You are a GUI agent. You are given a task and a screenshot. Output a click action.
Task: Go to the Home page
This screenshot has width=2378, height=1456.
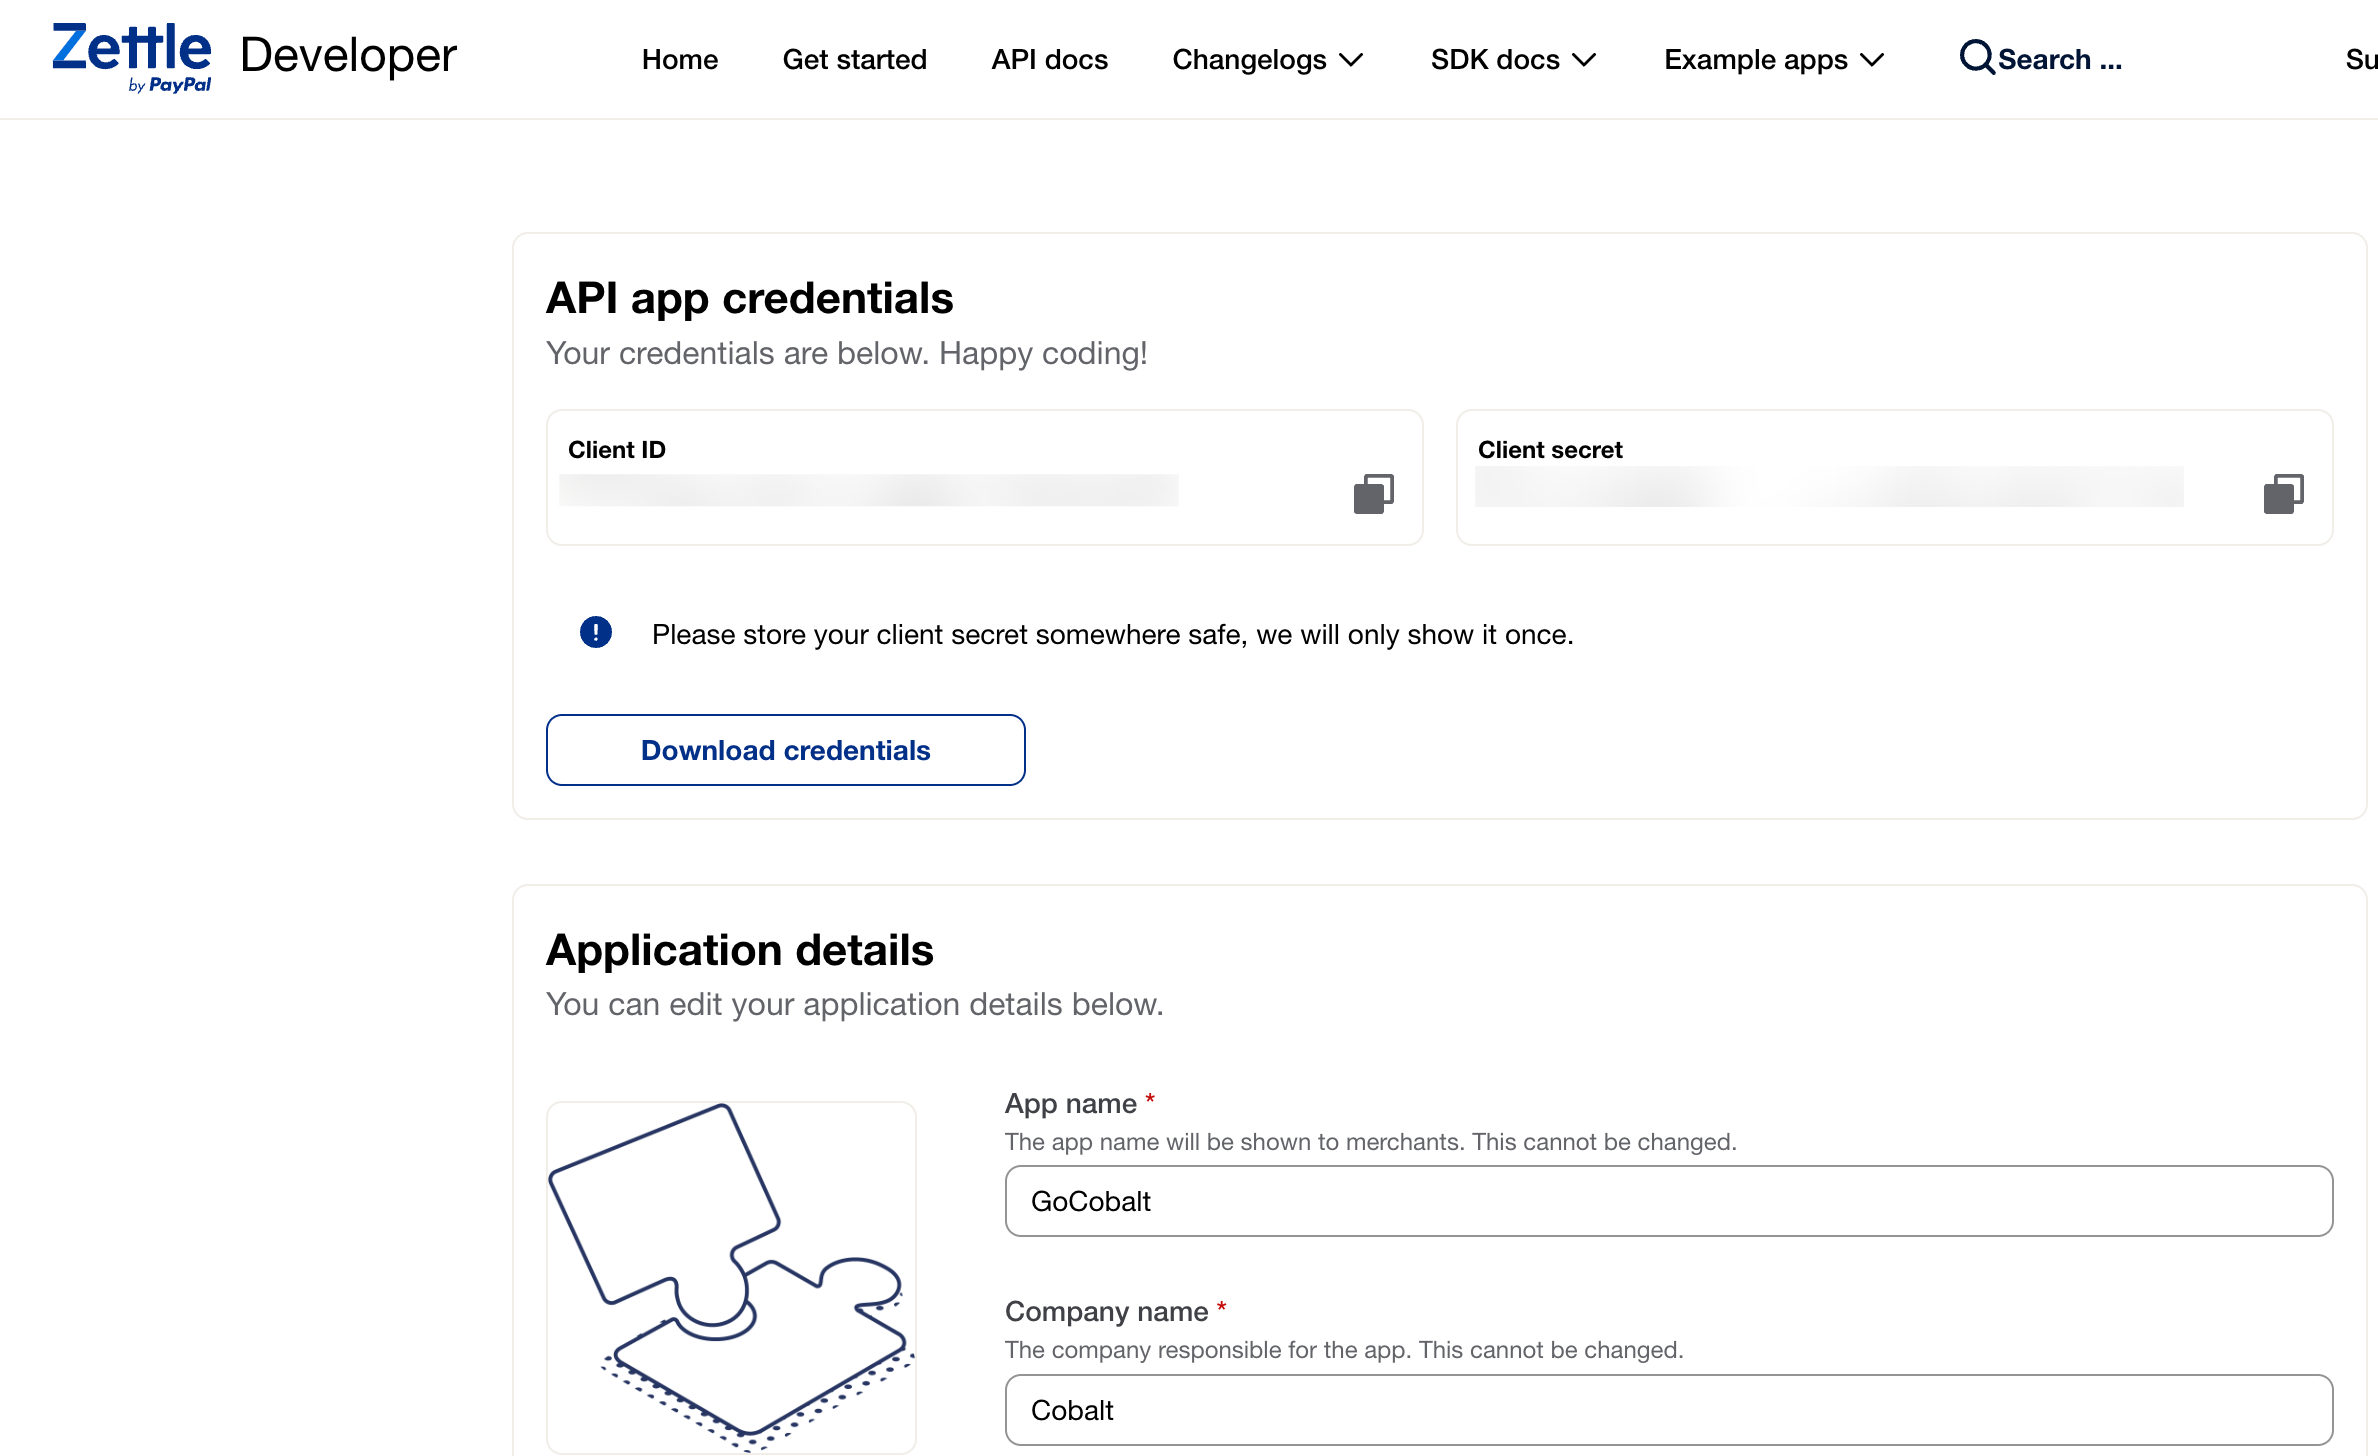[x=680, y=60]
